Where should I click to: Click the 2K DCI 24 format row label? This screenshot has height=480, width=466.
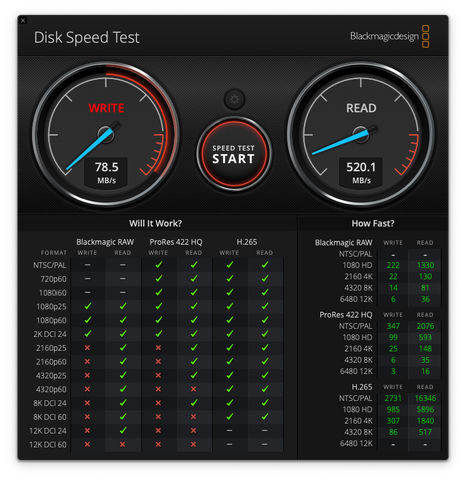[x=50, y=334]
